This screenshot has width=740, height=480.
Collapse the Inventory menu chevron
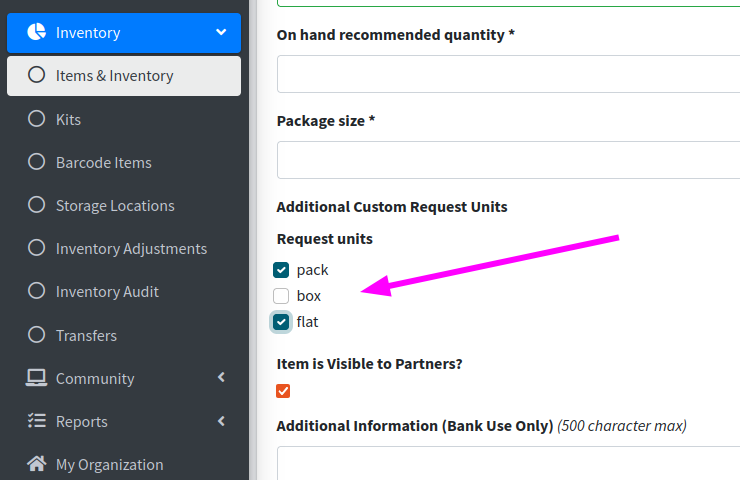coord(221,32)
